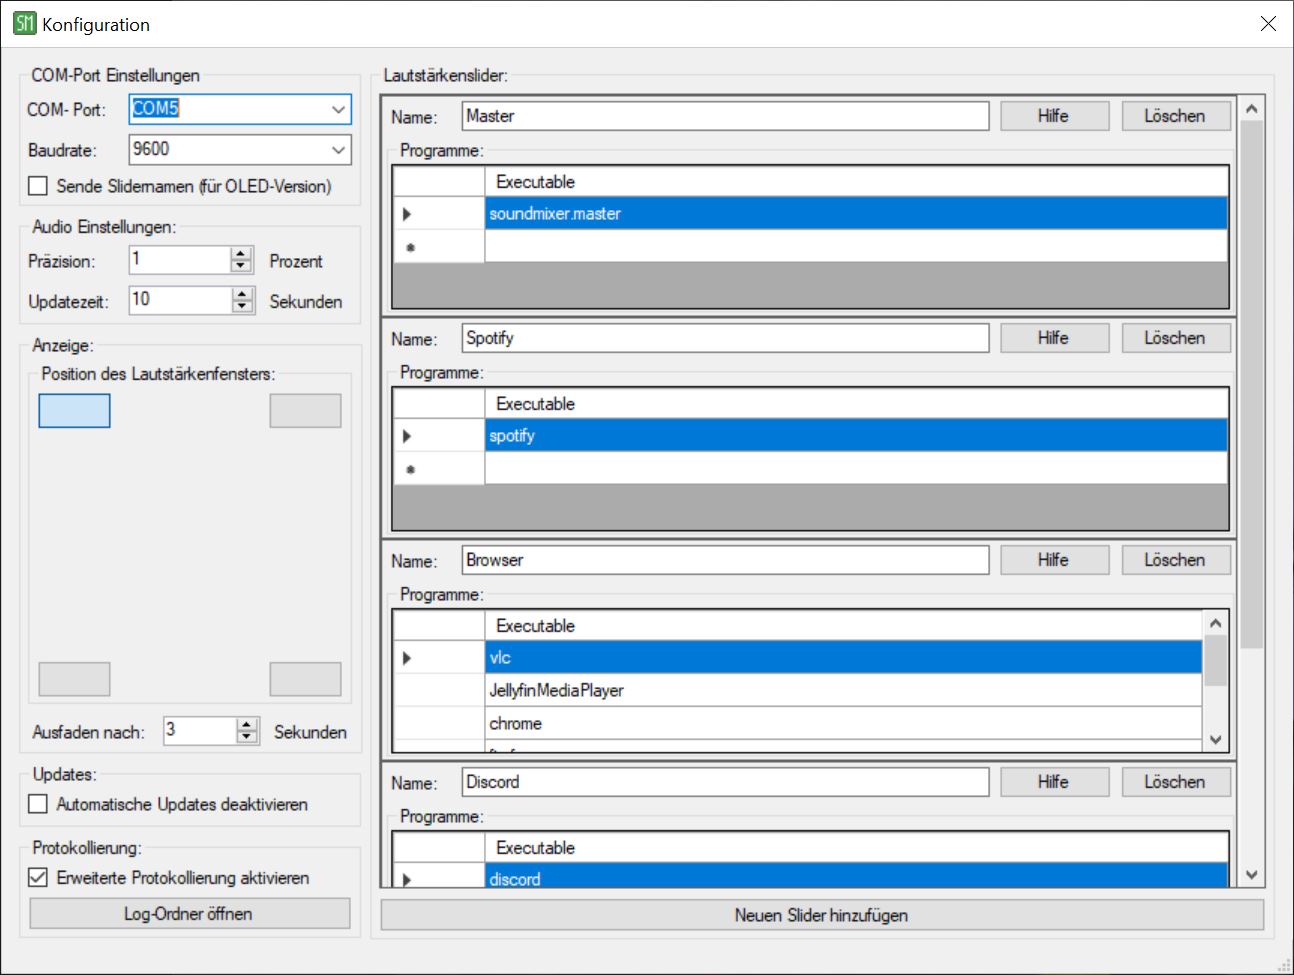Select the soundmixer.master executable cell
The width and height of the screenshot is (1294, 975).
pos(856,213)
